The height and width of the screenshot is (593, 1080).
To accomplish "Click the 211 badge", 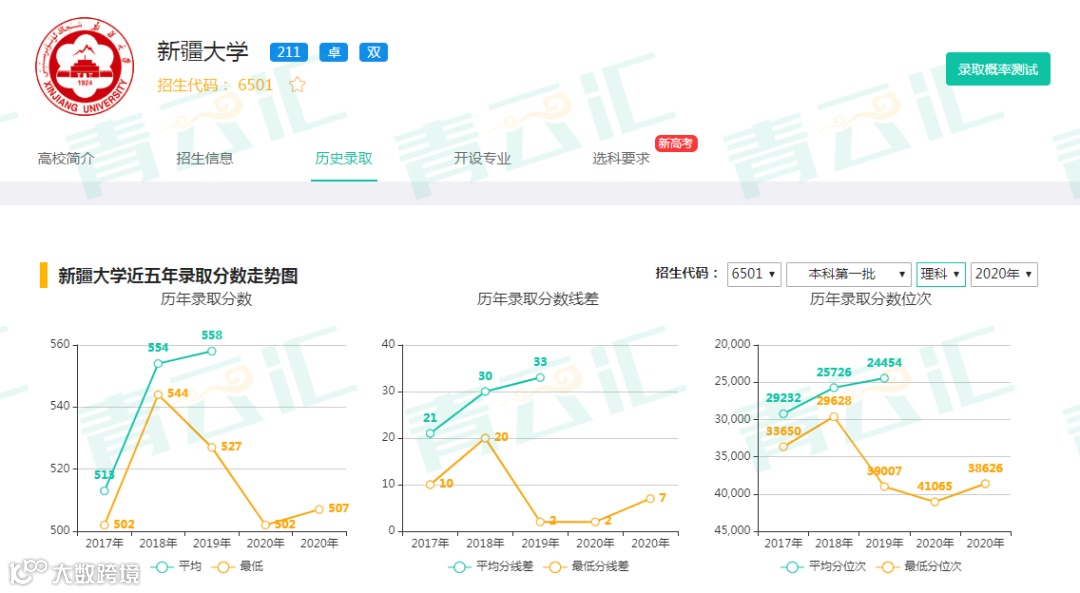I will (x=289, y=52).
